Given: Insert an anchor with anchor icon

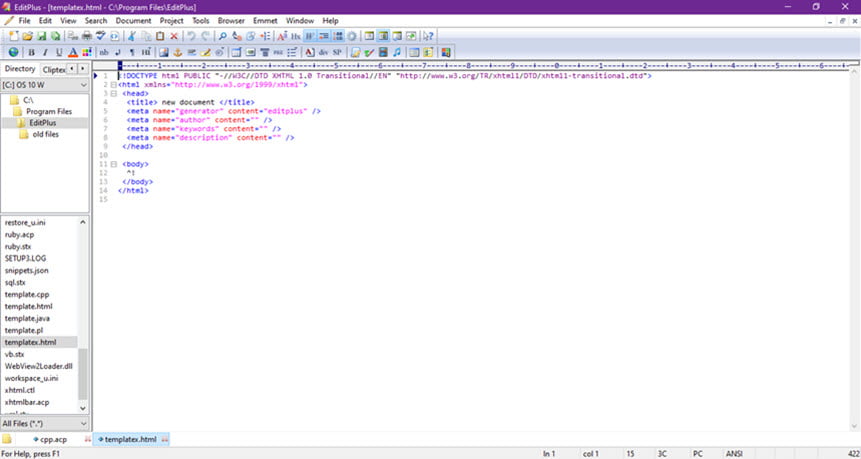Looking at the screenshot, I should click(x=177, y=52).
